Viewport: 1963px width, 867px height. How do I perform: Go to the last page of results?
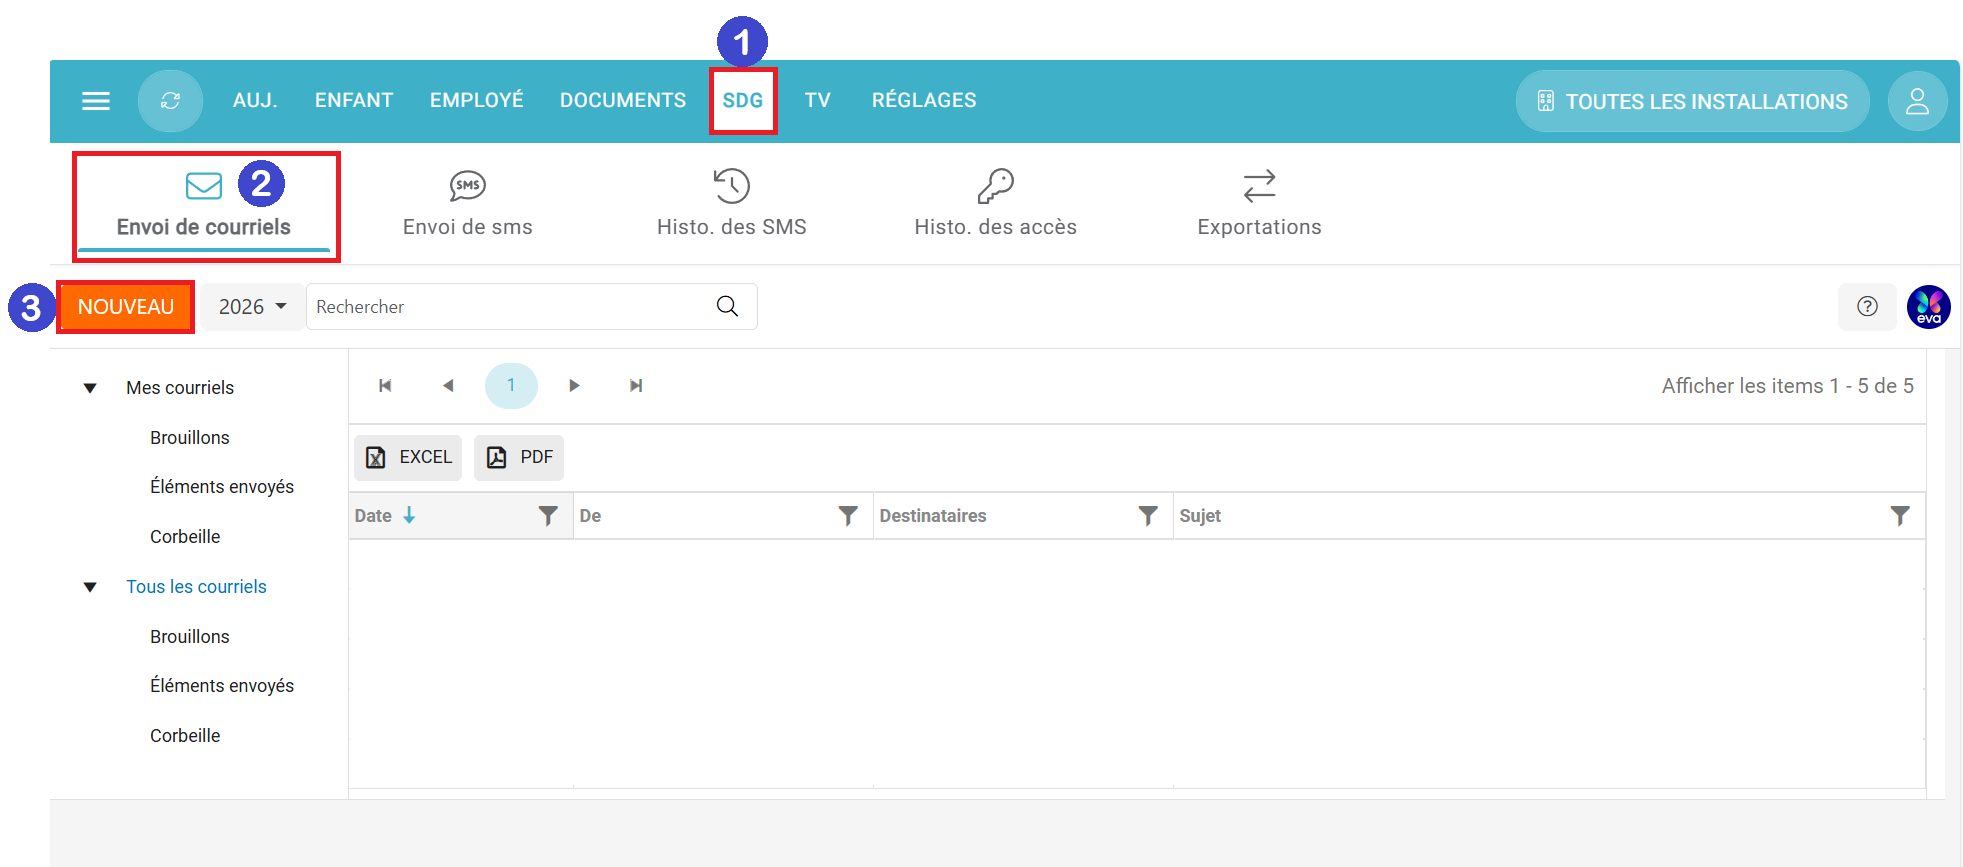635,386
